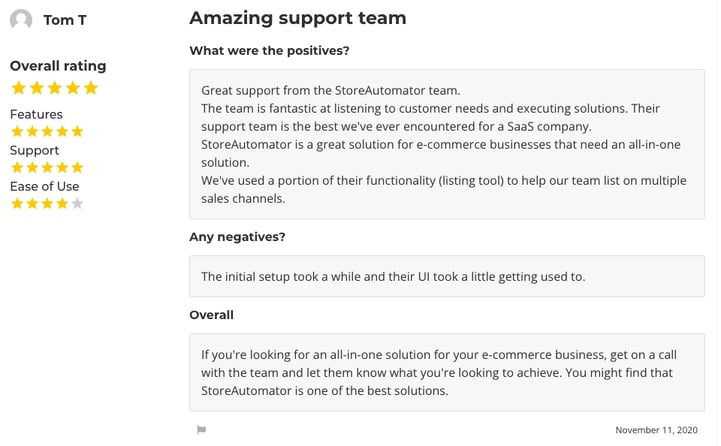Click the Amazing support team title
This screenshot has width=721, height=446.
point(298,18)
